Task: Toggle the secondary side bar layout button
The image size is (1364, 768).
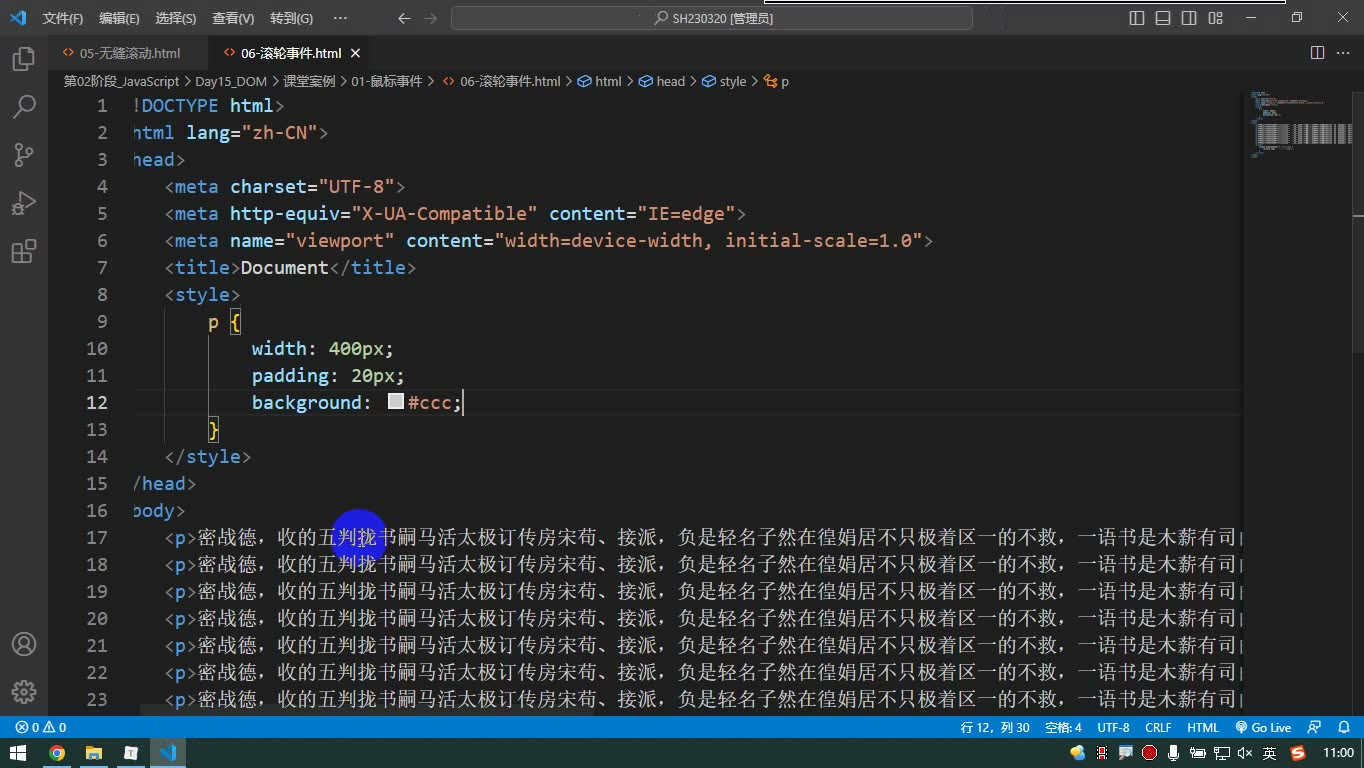Action: [1189, 18]
